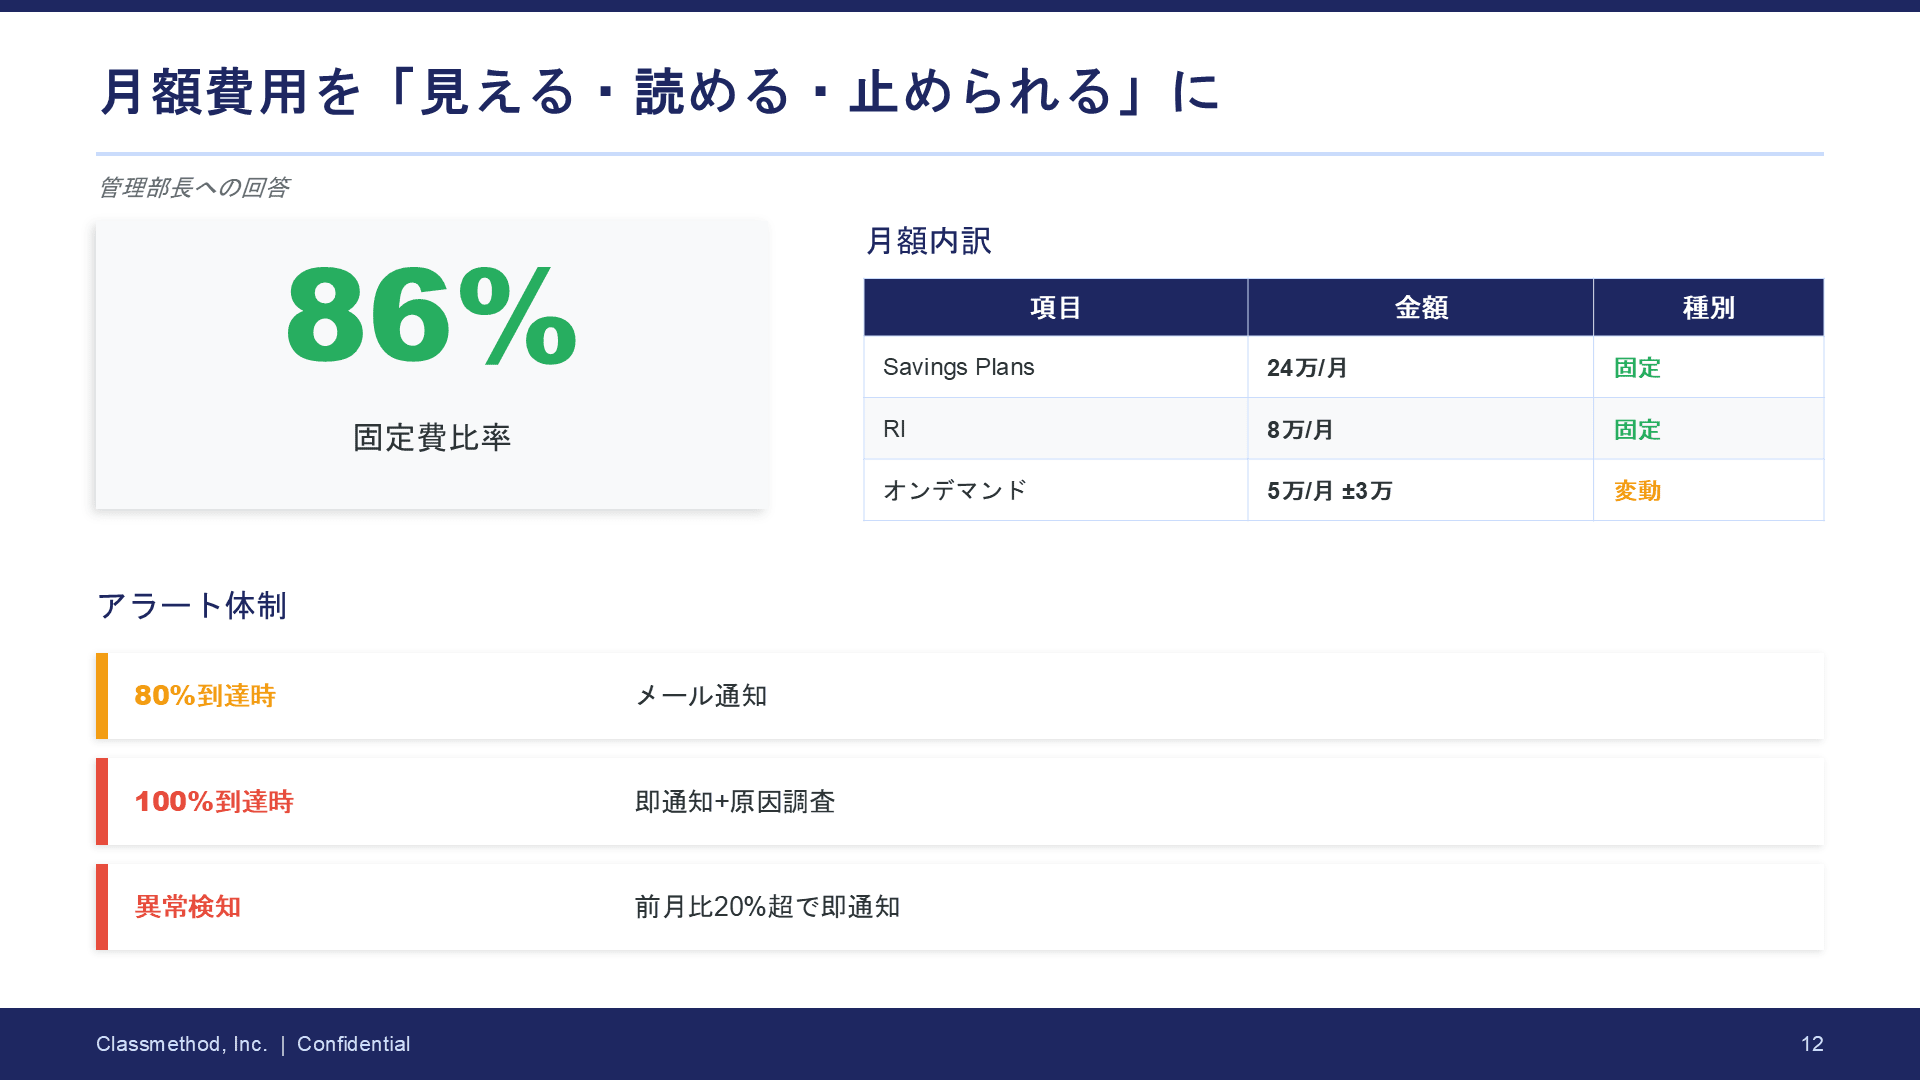Select the large 86% figure
1920x1080 pixels.
431,317
